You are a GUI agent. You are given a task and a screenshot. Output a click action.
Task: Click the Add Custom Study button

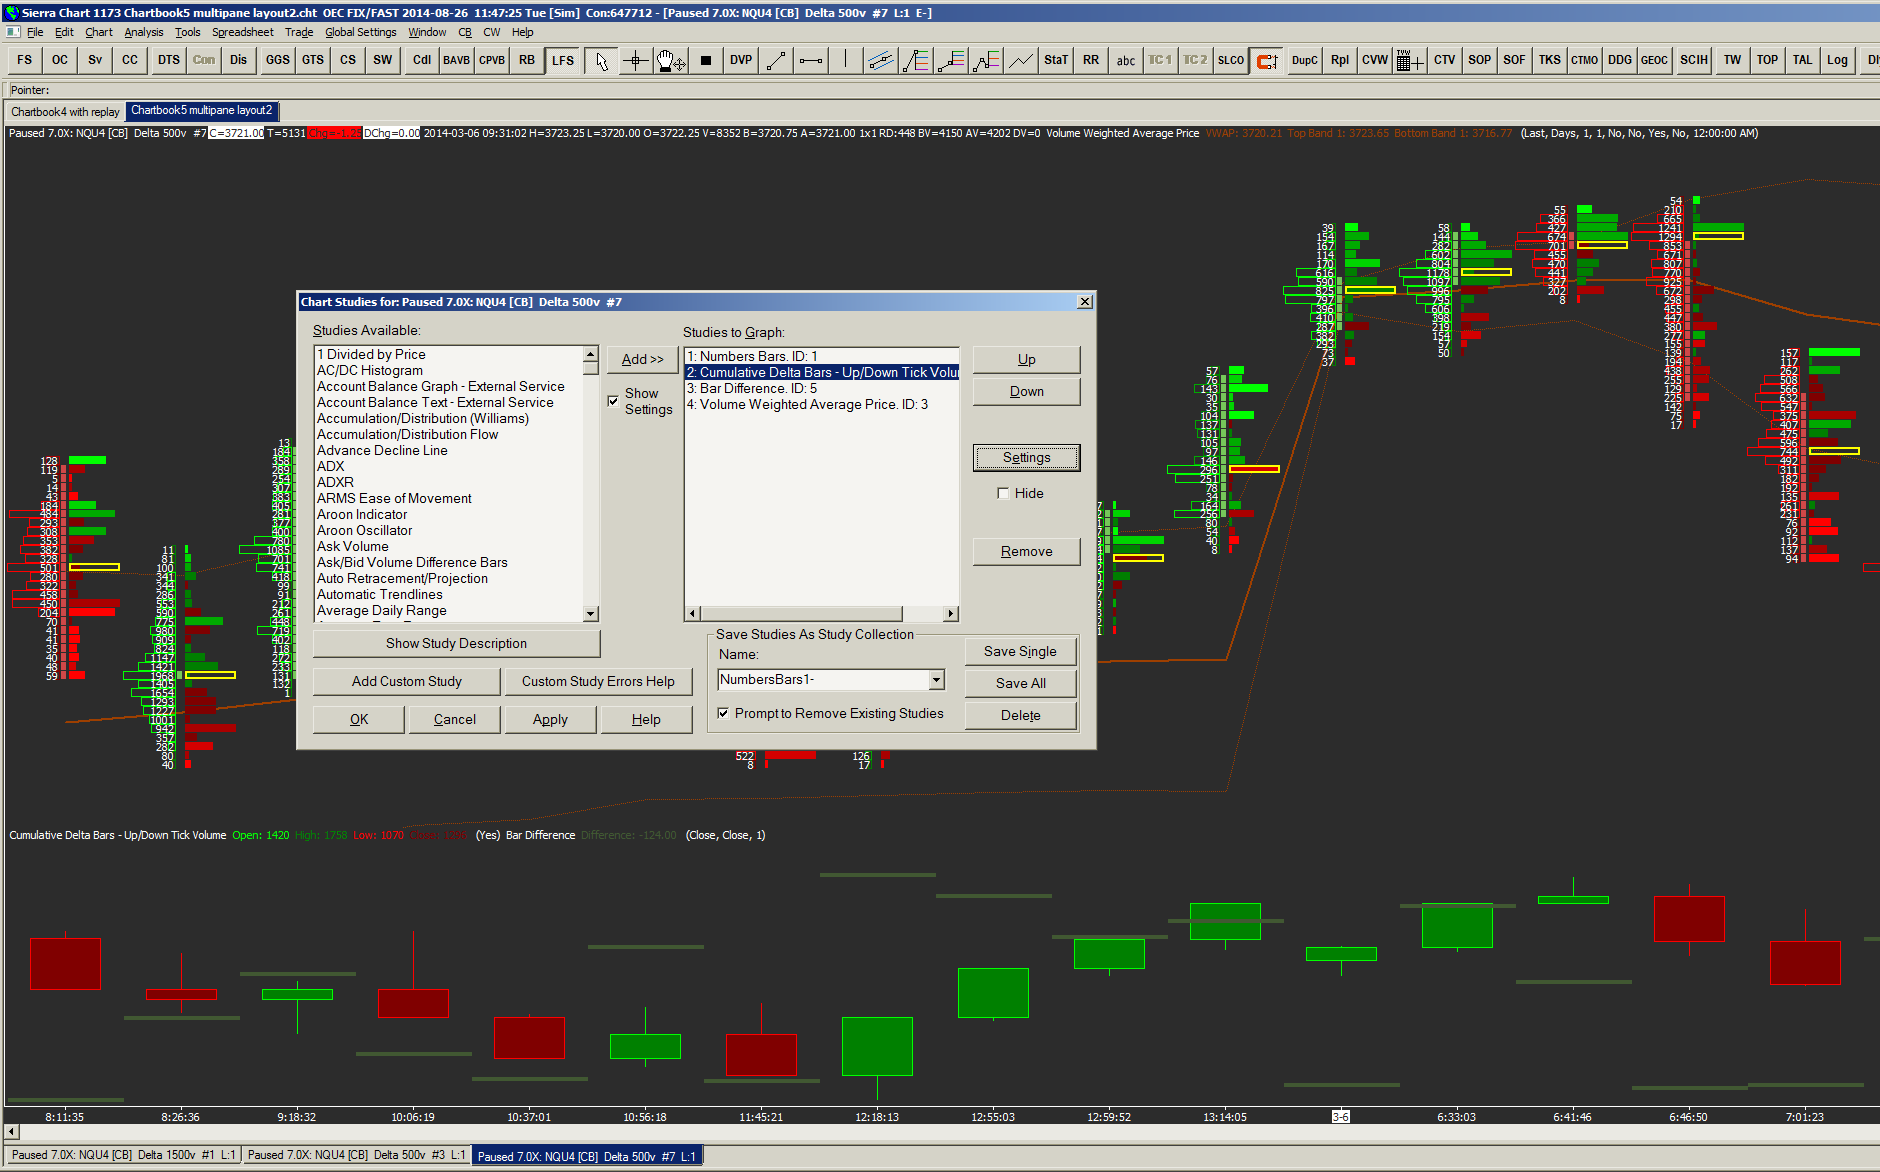(406, 681)
